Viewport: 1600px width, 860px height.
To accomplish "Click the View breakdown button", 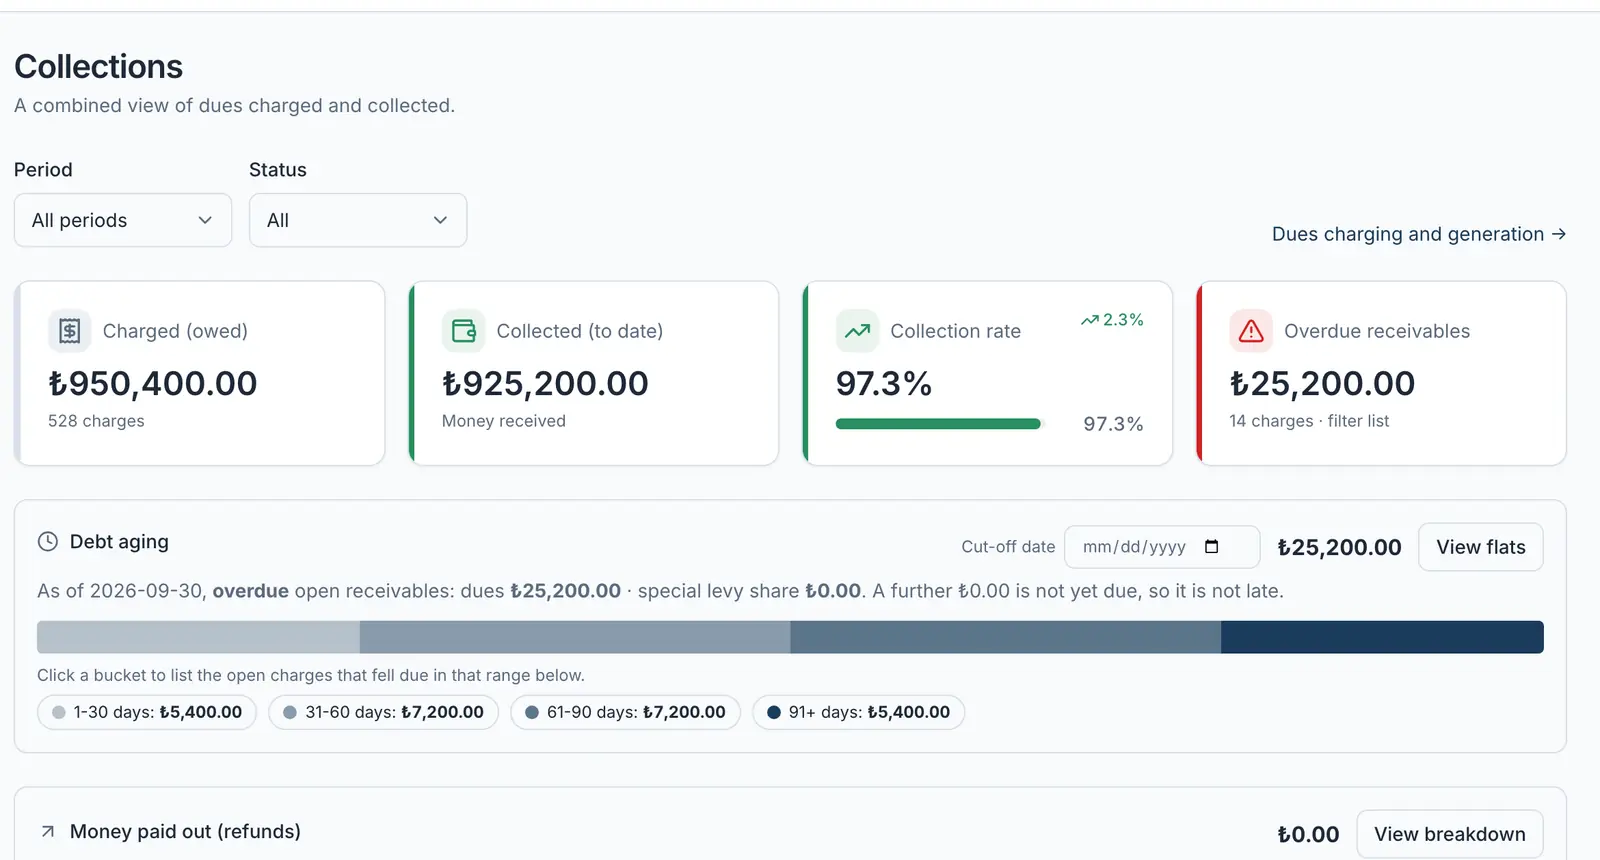I will 1450,834.
